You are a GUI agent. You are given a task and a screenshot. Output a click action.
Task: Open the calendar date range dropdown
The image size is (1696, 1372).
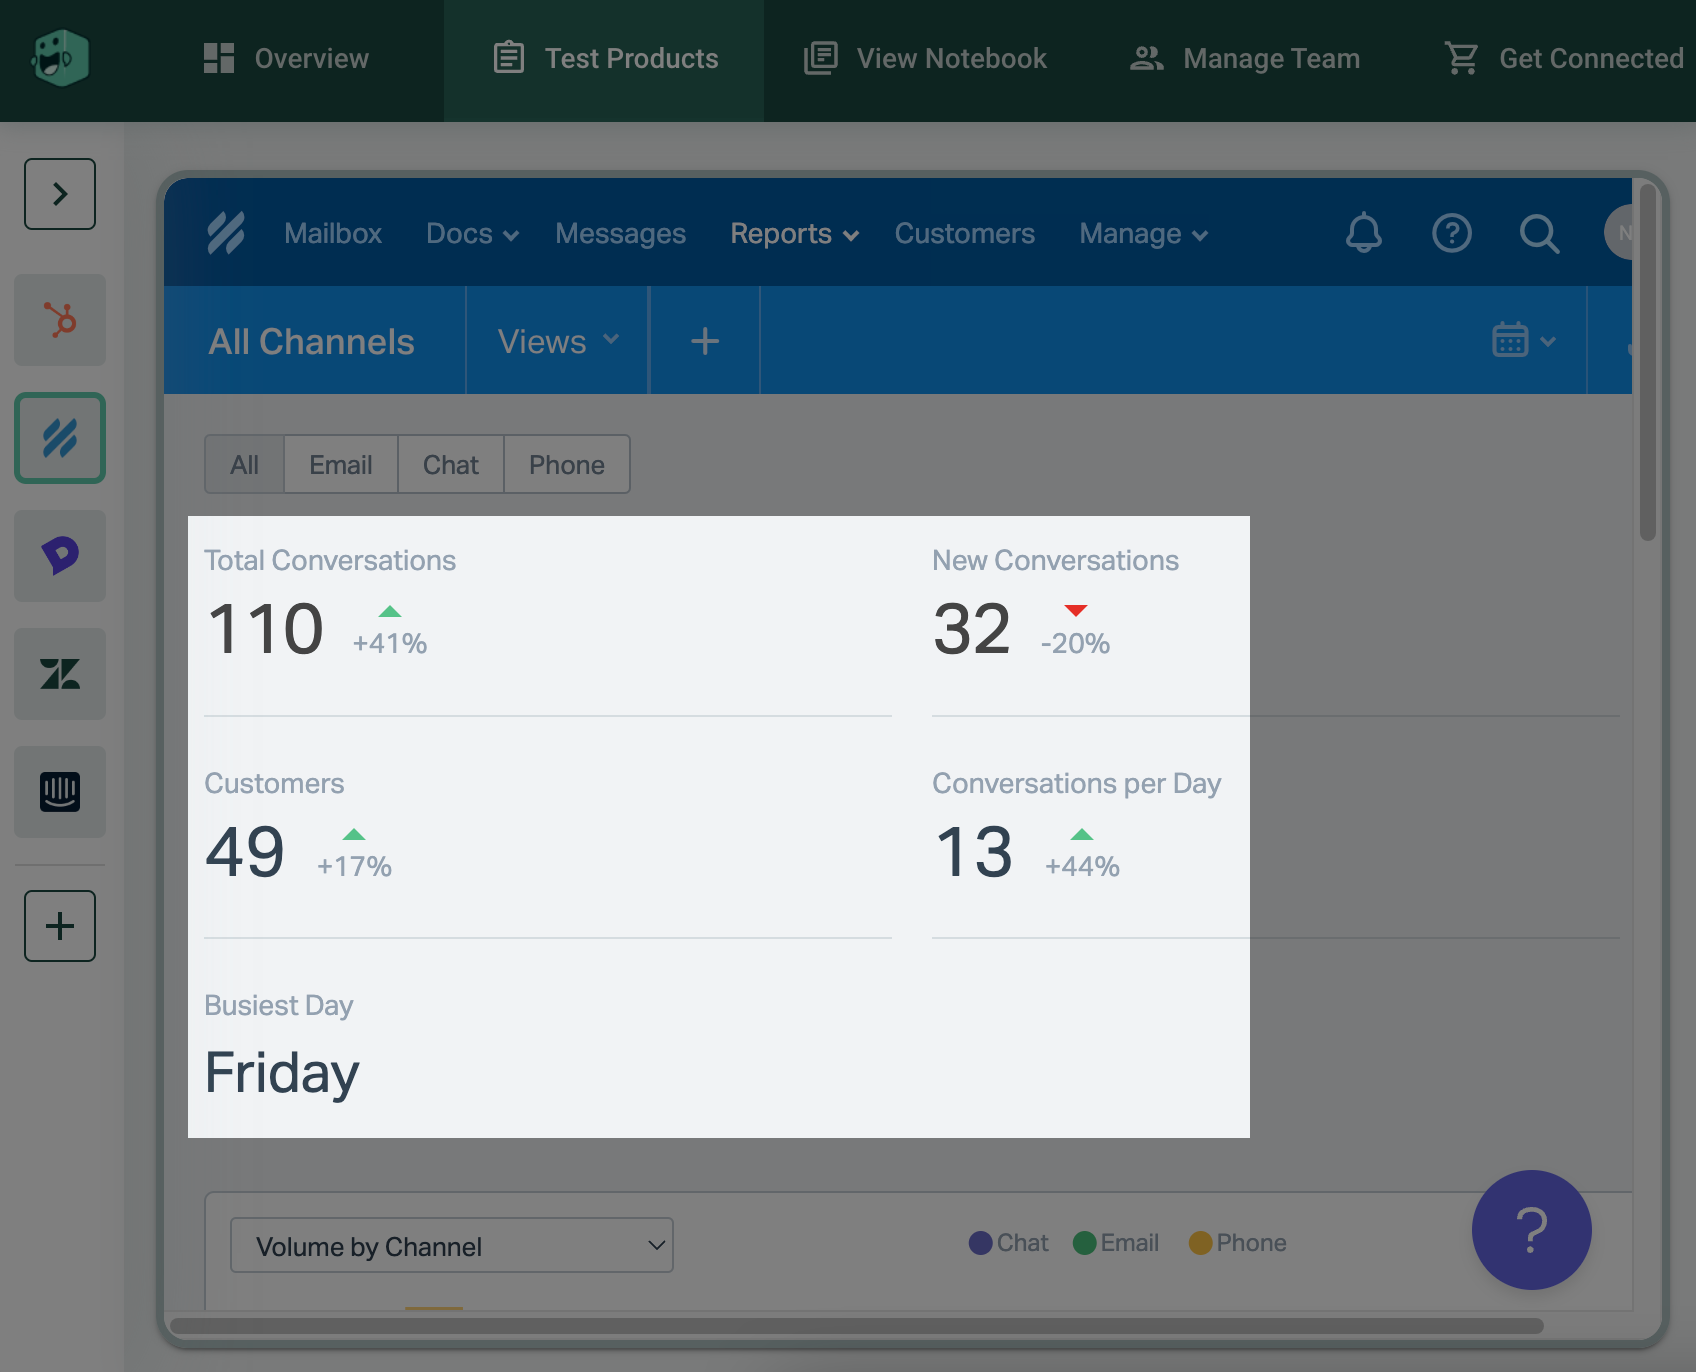point(1522,341)
